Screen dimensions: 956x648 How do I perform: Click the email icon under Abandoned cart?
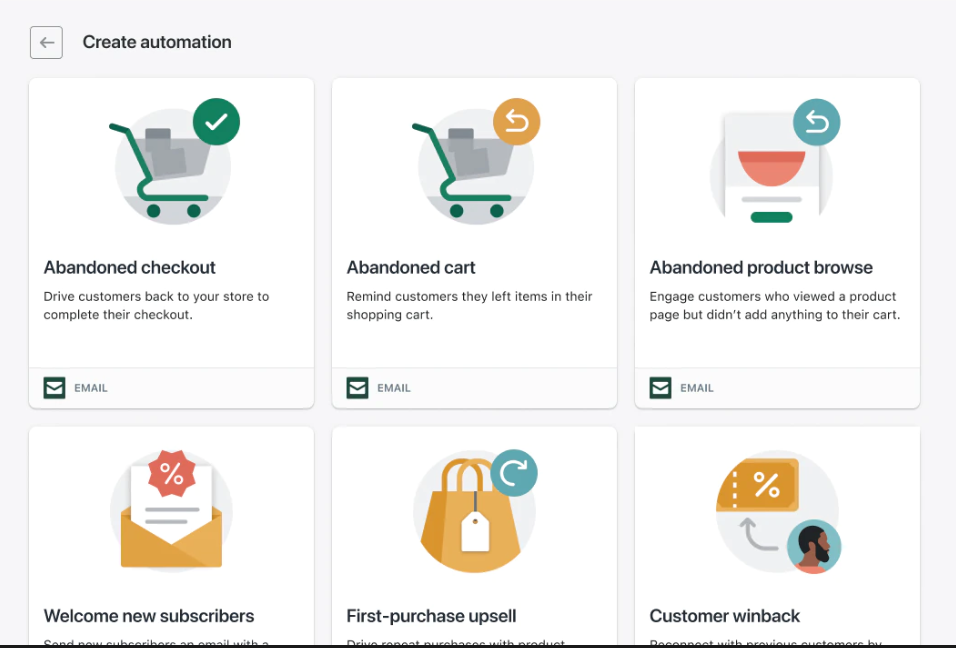[x=357, y=388]
